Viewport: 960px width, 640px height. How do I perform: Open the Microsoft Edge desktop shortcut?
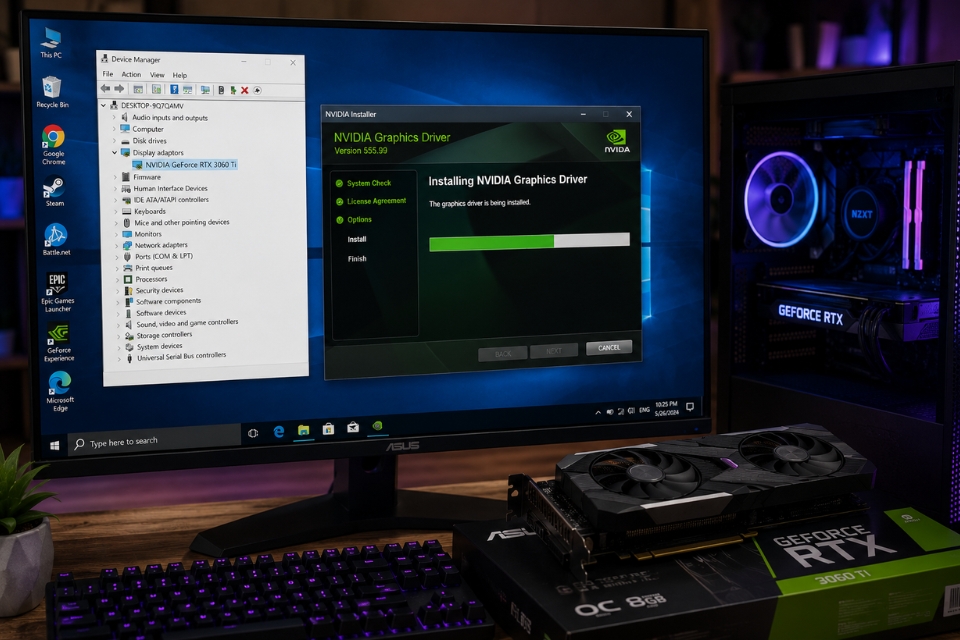click(x=60, y=391)
